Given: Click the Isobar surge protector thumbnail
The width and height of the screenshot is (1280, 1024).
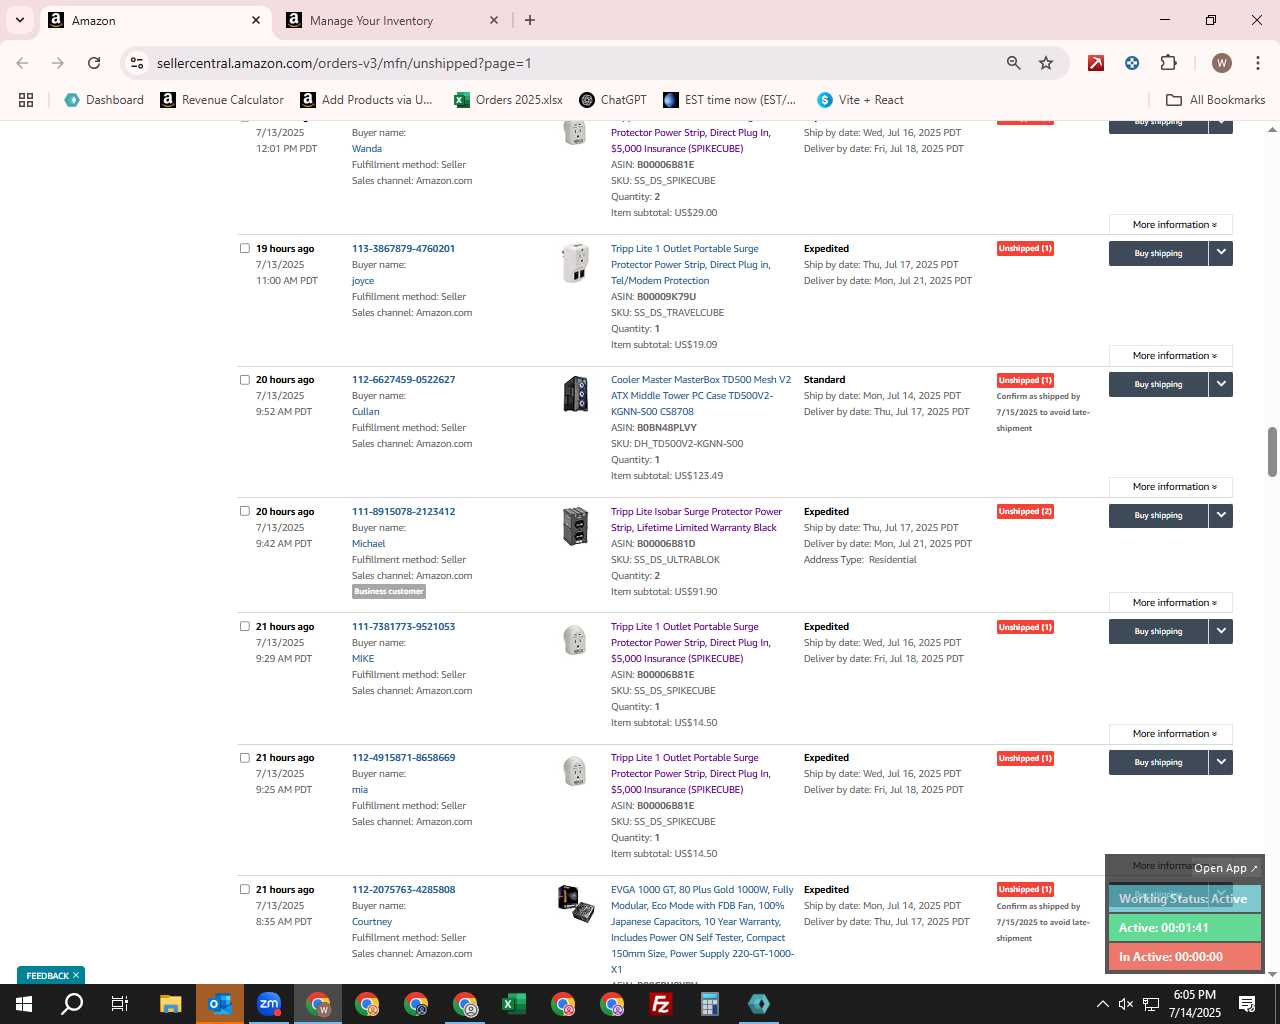Looking at the screenshot, I should pyautogui.click(x=575, y=526).
